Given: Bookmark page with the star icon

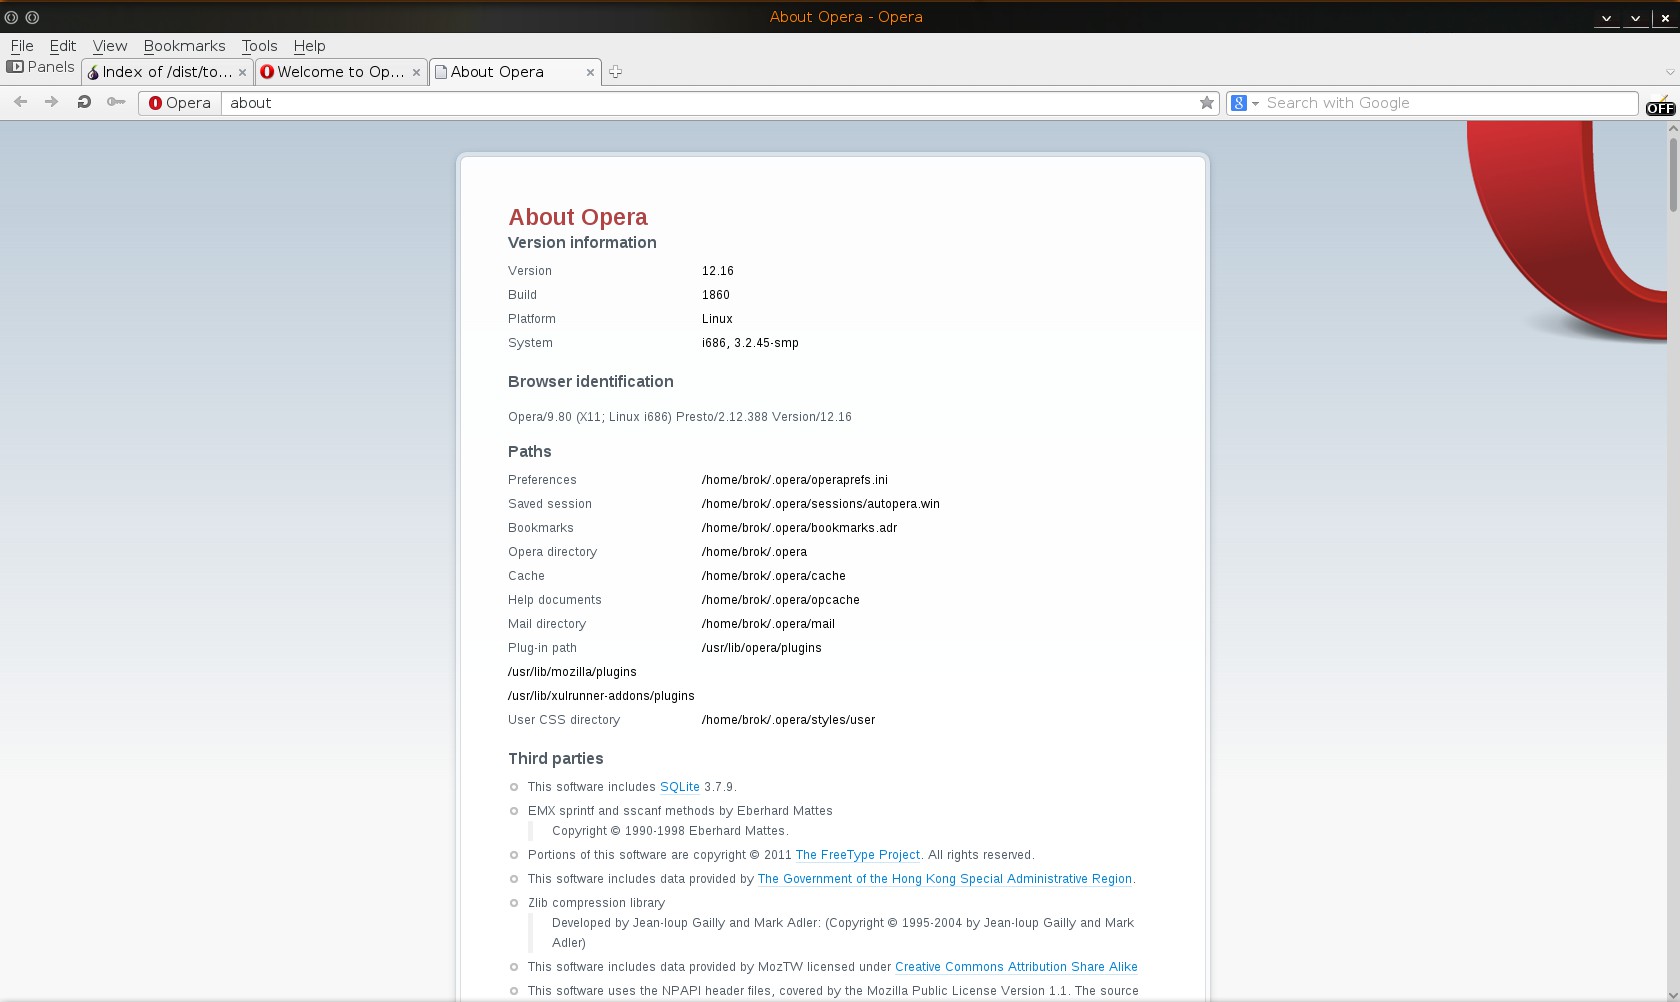Looking at the screenshot, I should pos(1207,103).
